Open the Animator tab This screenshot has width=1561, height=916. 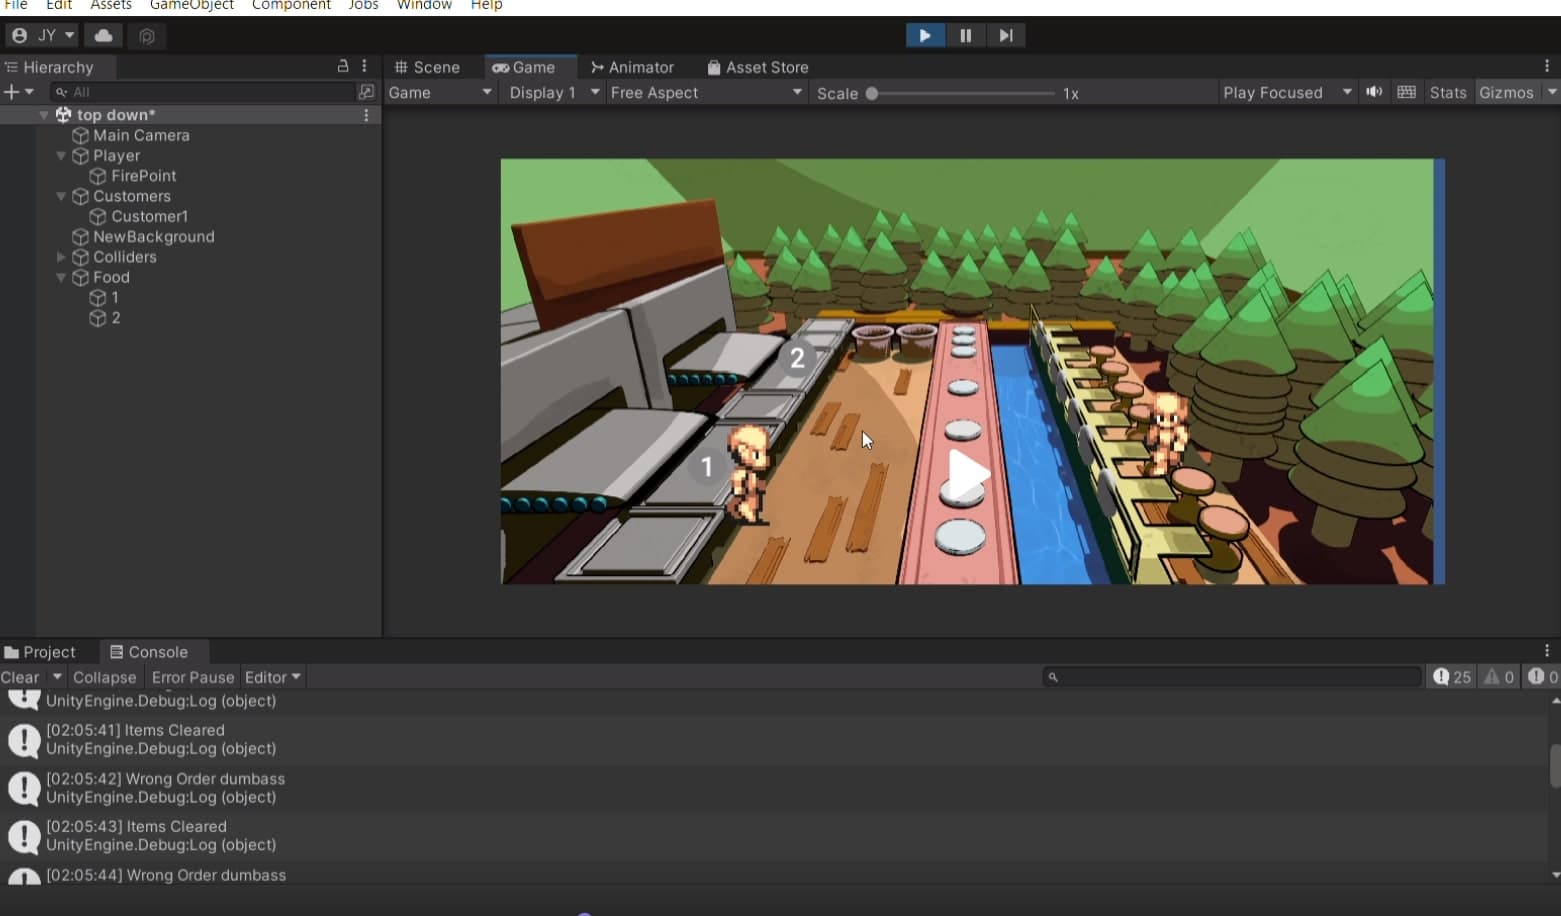click(x=632, y=67)
